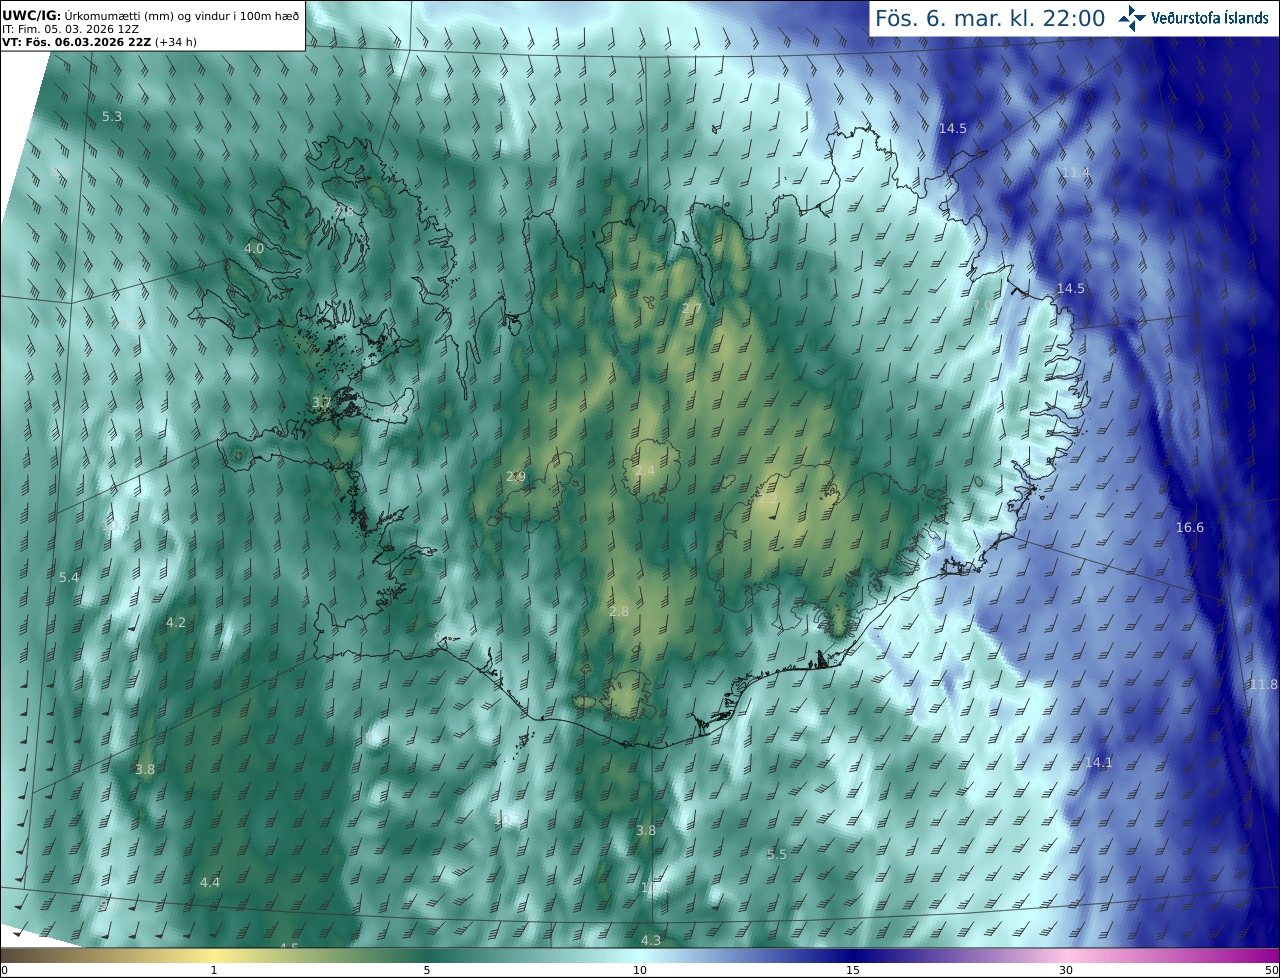1280x978 pixels.
Task: Click the 5.5 value south of Iceland
Action: tap(777, 854)
